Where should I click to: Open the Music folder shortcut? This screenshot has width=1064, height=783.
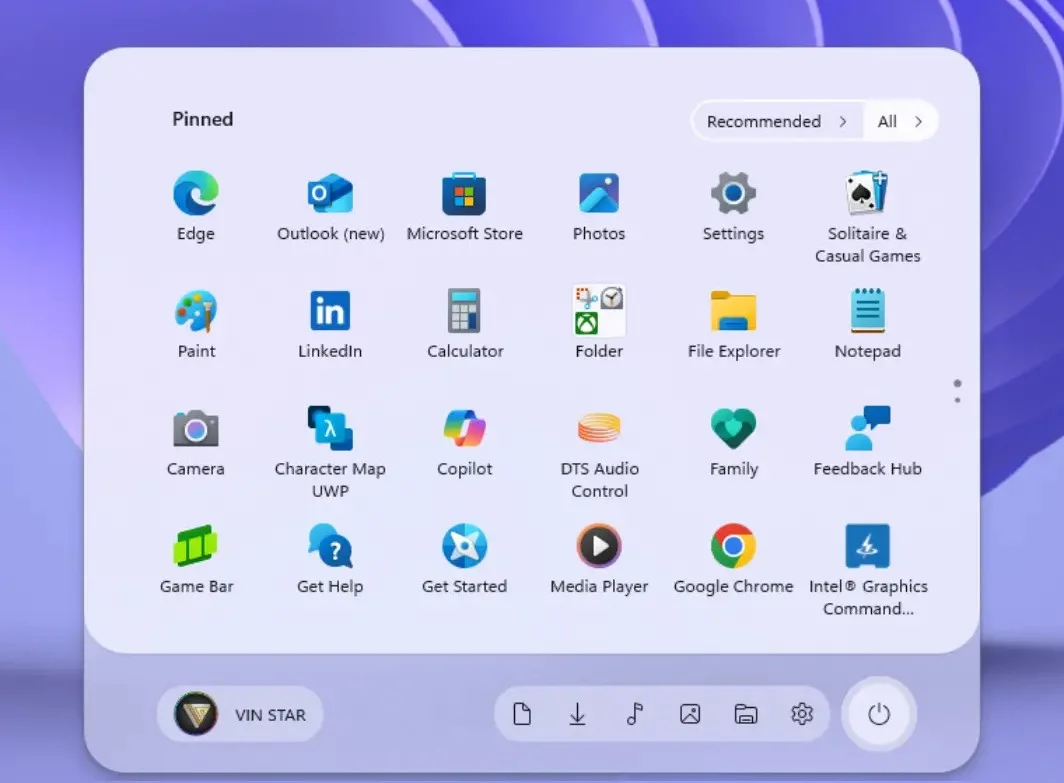[x=634, y=714]
